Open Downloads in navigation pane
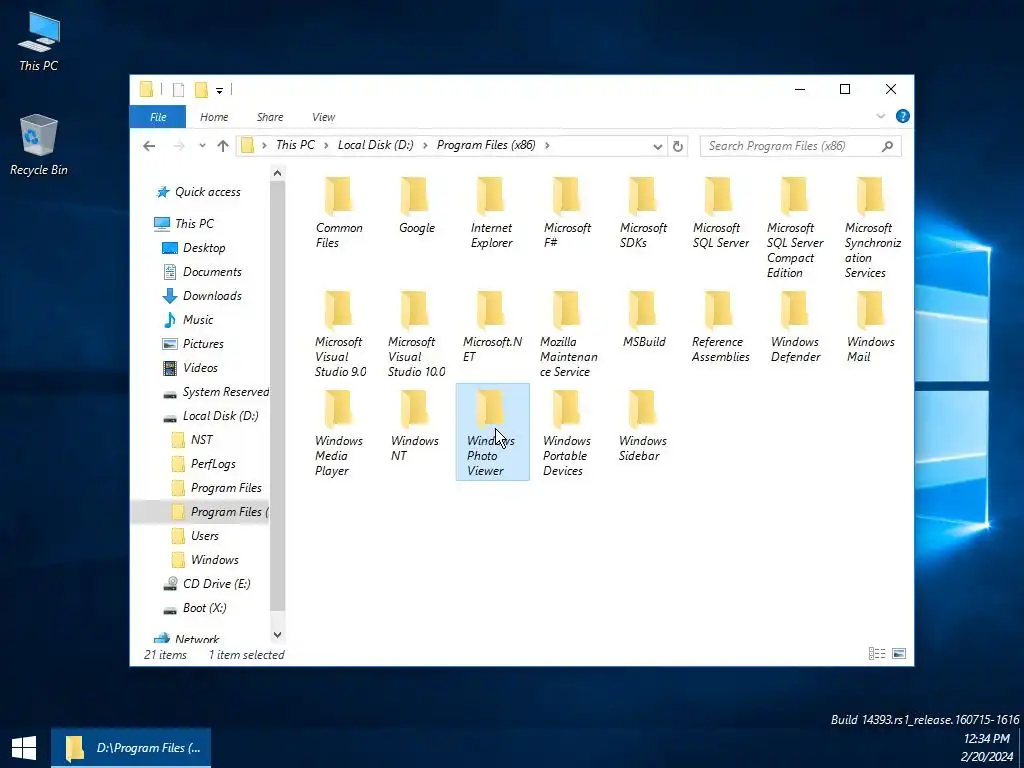 click(202, 296)
